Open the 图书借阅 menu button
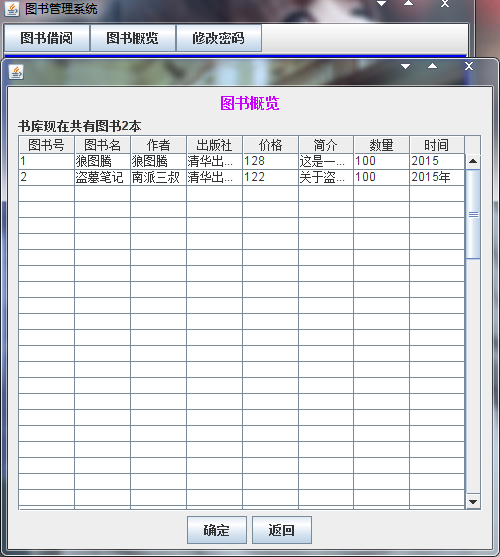 (47, 38)
